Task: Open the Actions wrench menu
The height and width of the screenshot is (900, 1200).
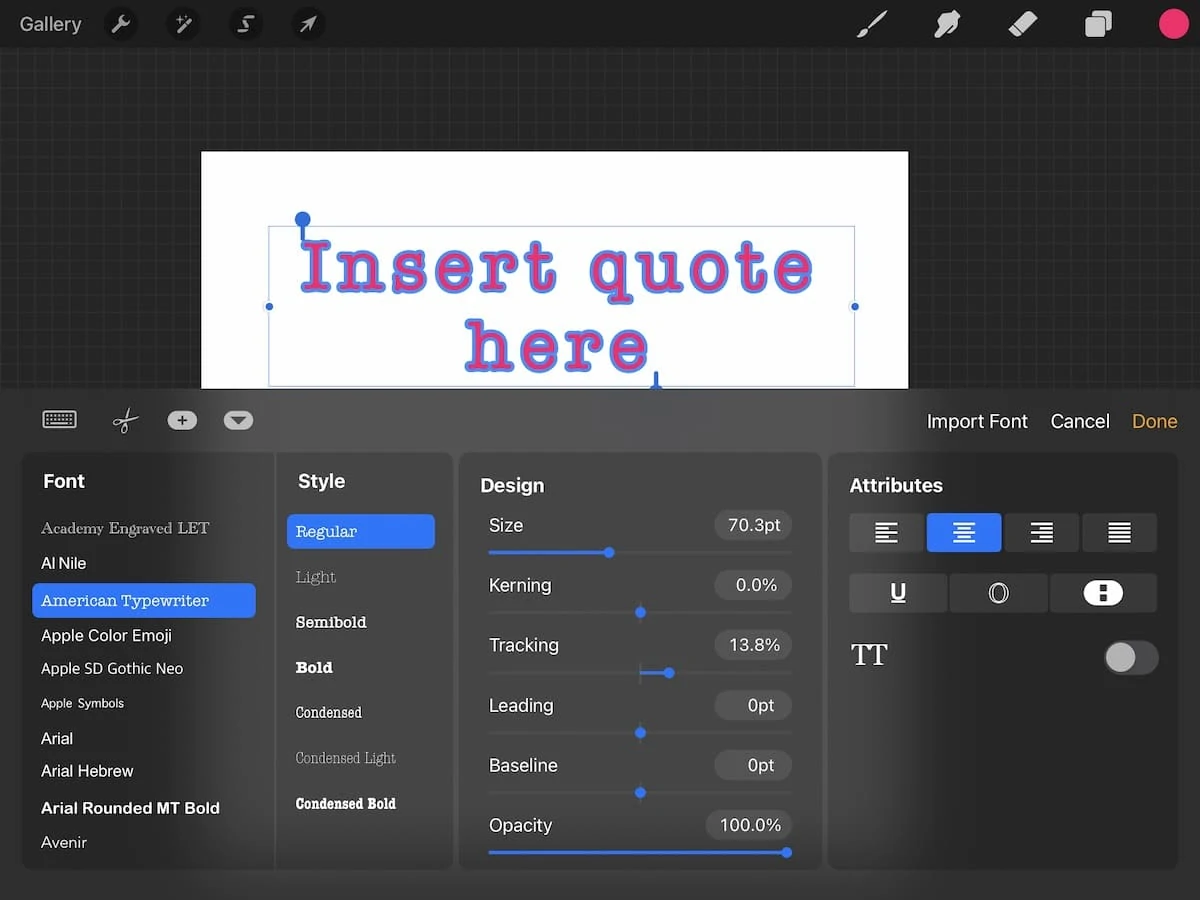Action: [121, 24]
